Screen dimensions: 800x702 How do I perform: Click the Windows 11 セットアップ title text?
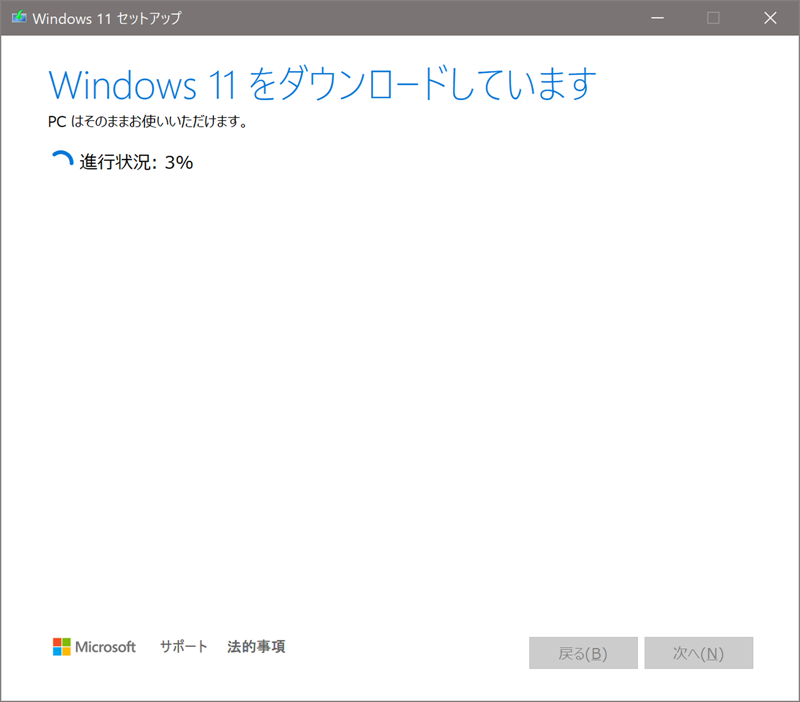(x=107, y=18)
